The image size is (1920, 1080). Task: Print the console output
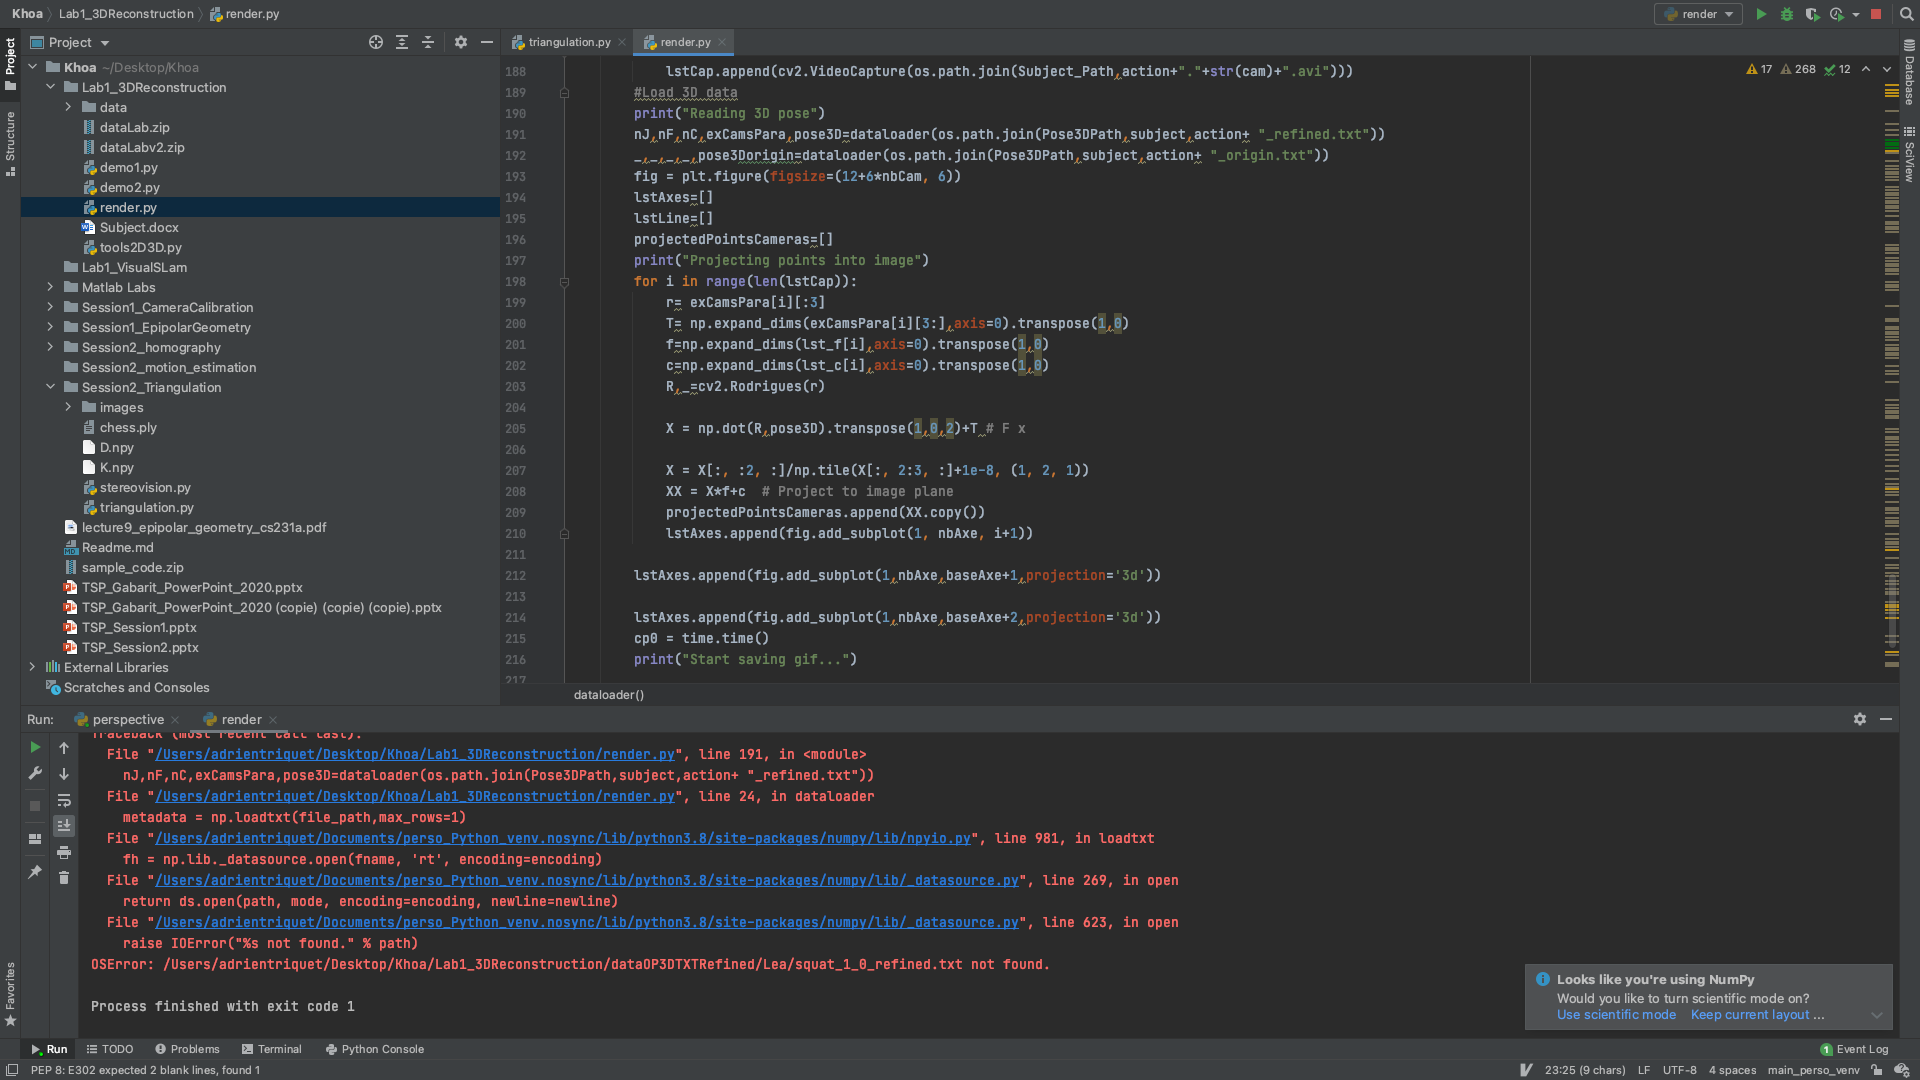64,852
